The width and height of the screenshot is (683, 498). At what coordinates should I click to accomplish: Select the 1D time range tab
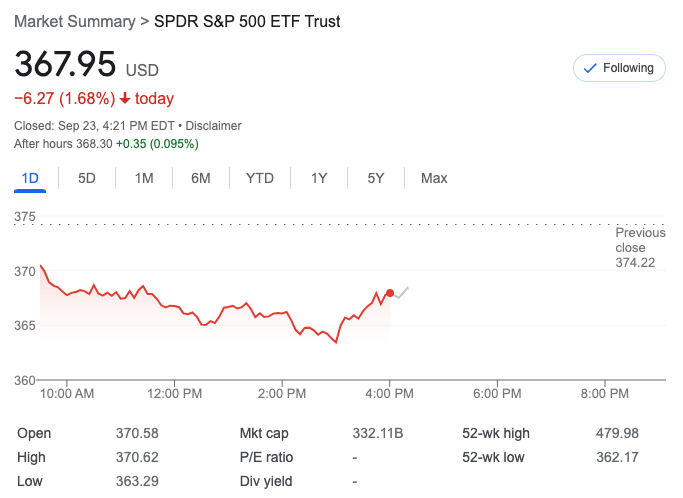click(30, 178)
